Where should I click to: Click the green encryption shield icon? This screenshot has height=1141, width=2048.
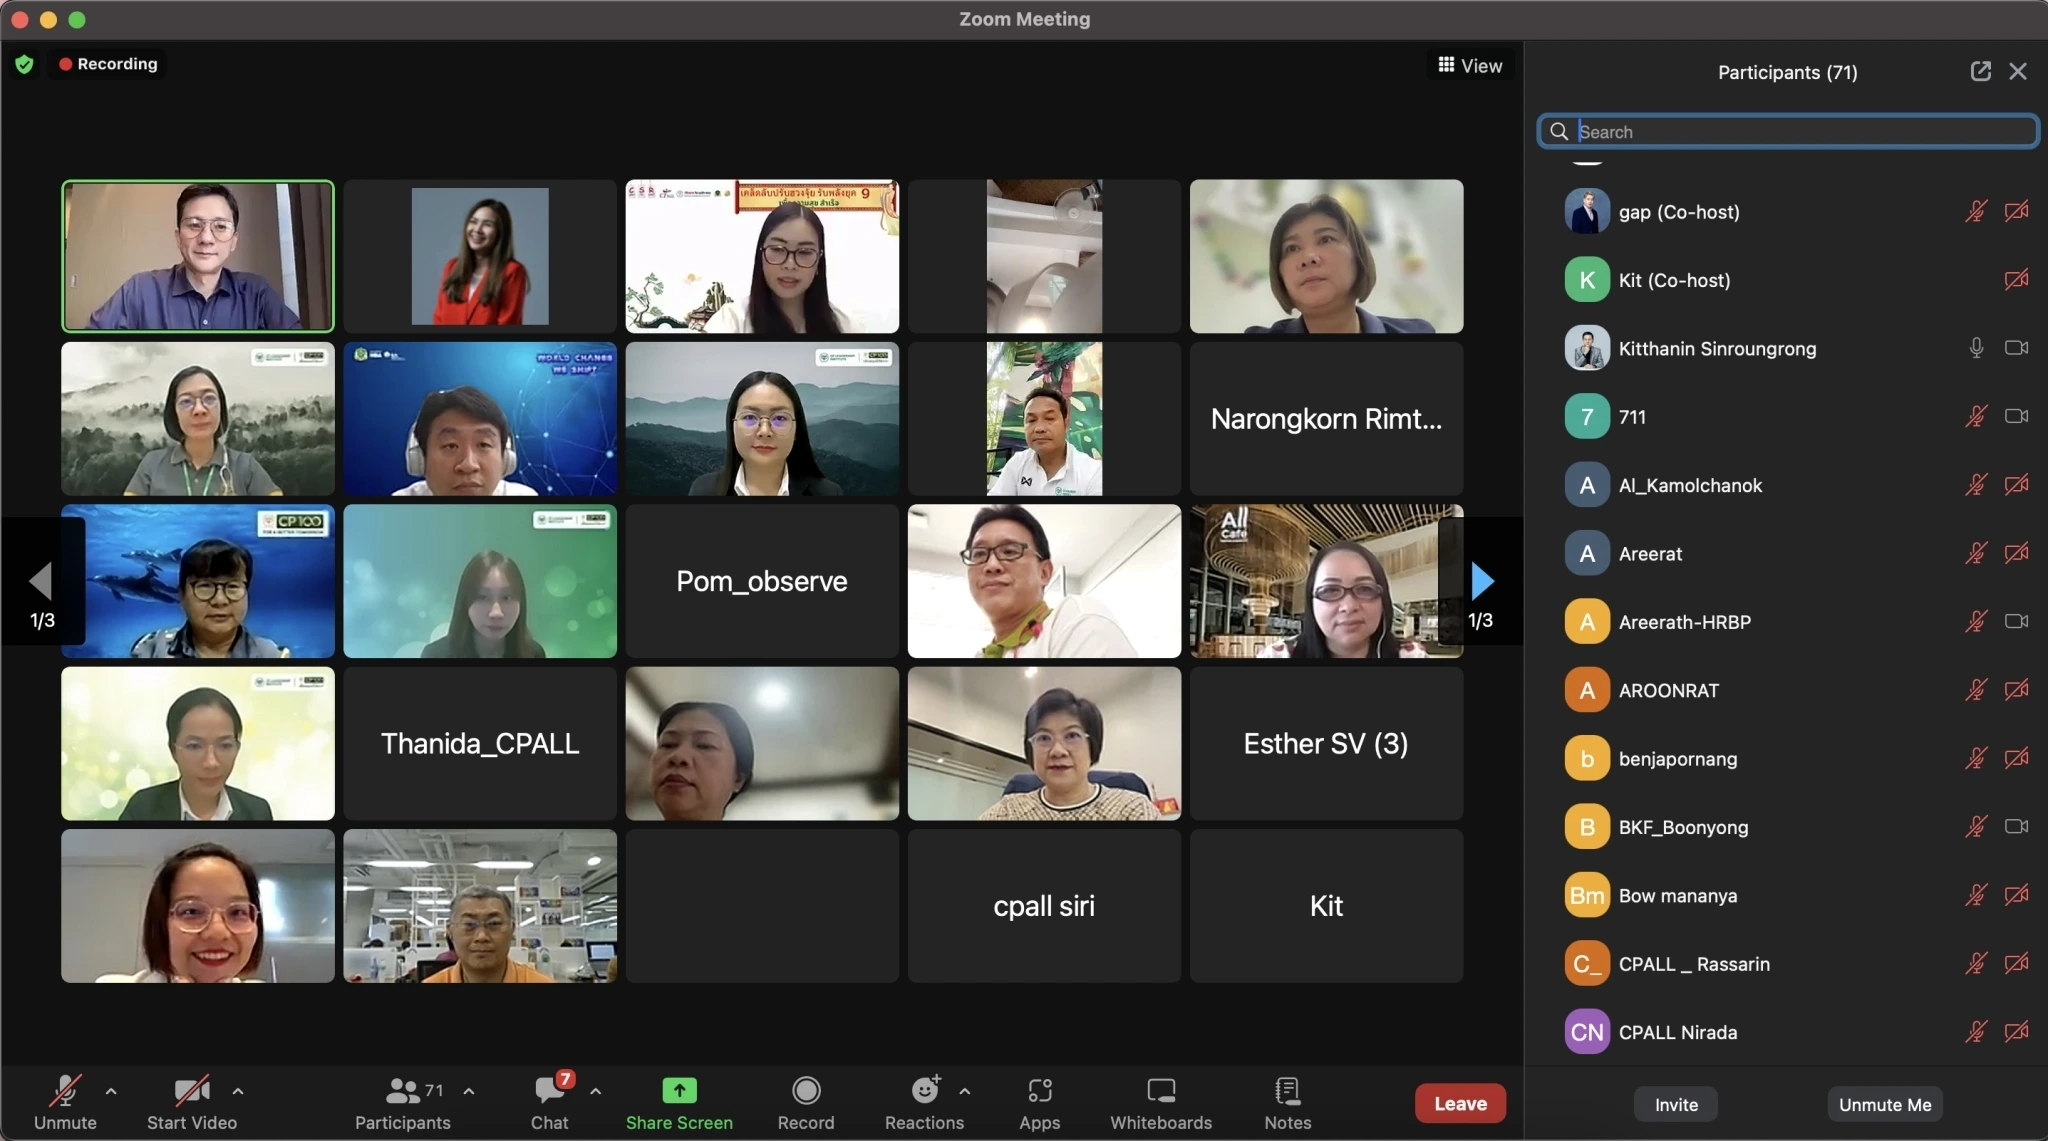[x=24, y=64]
